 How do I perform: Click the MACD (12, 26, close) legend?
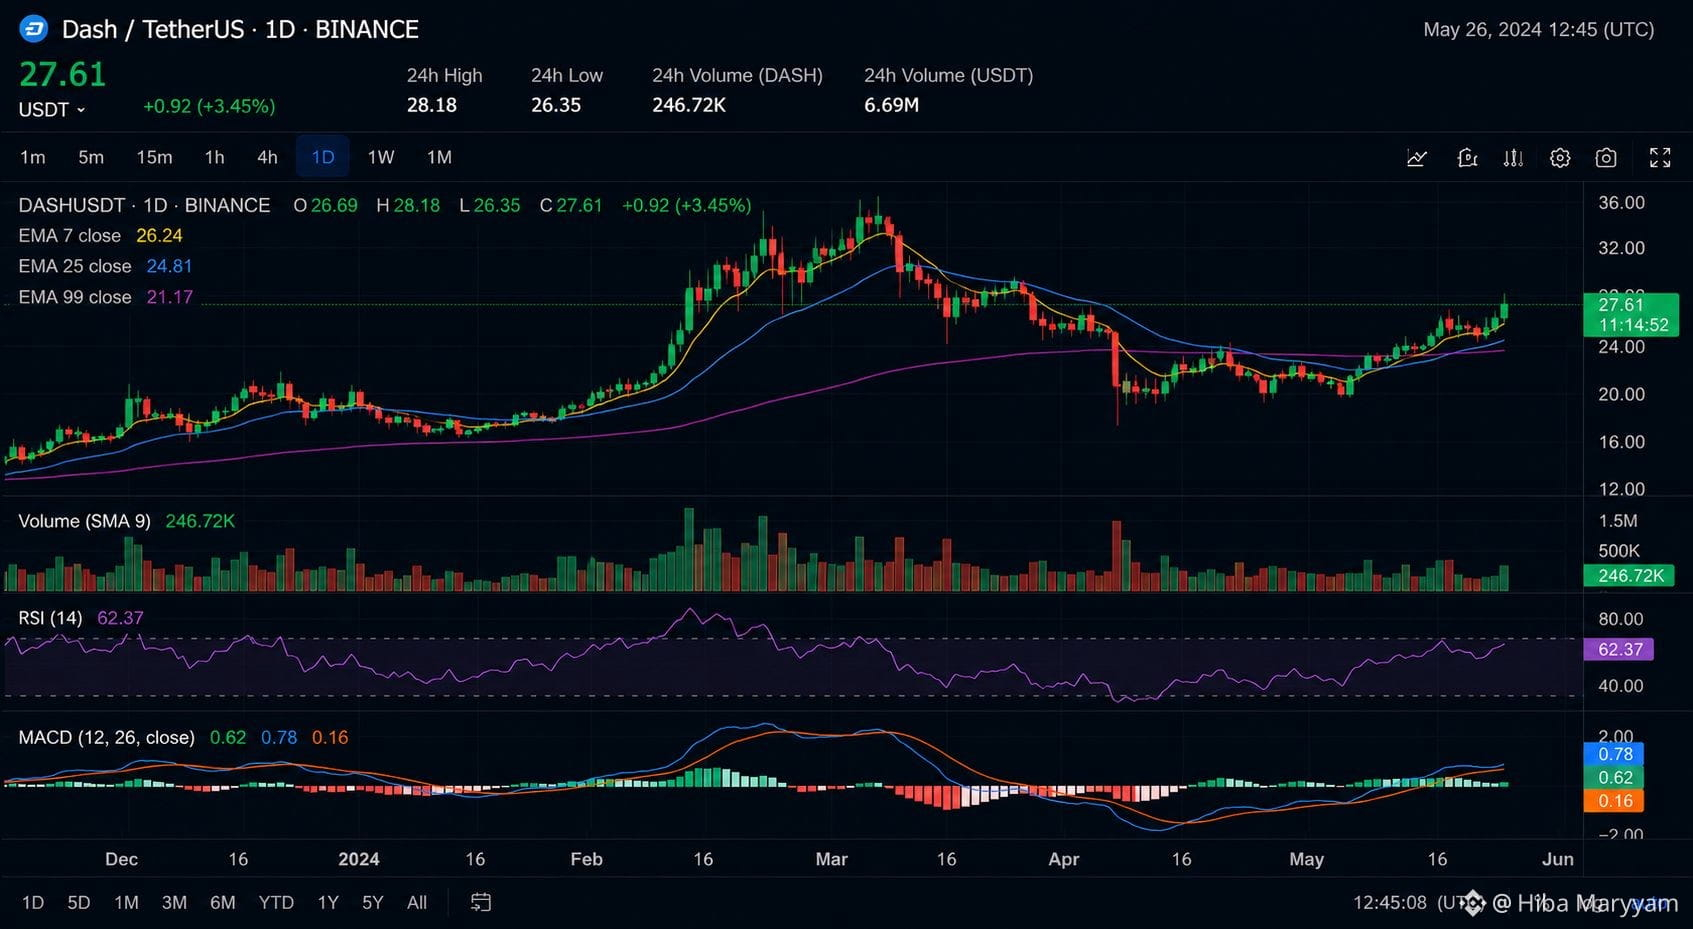pos(106,737)
